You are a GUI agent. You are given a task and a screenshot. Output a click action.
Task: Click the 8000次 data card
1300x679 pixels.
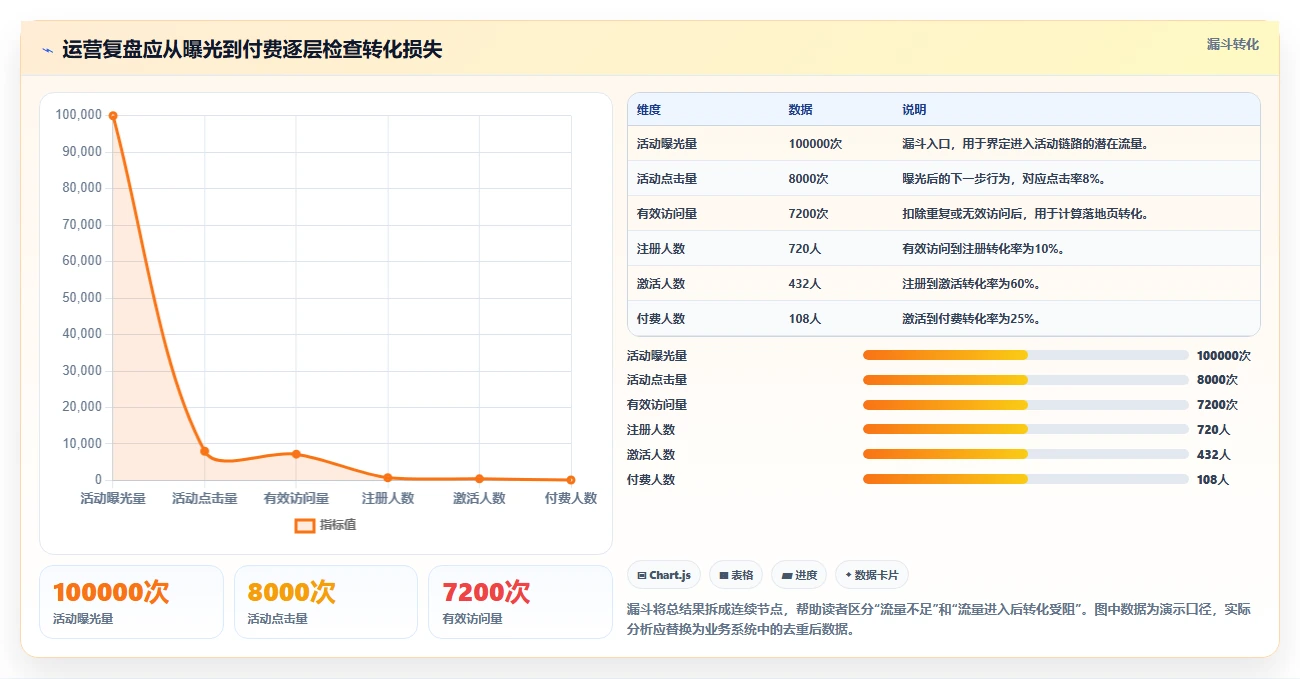(x=326, y=602)
